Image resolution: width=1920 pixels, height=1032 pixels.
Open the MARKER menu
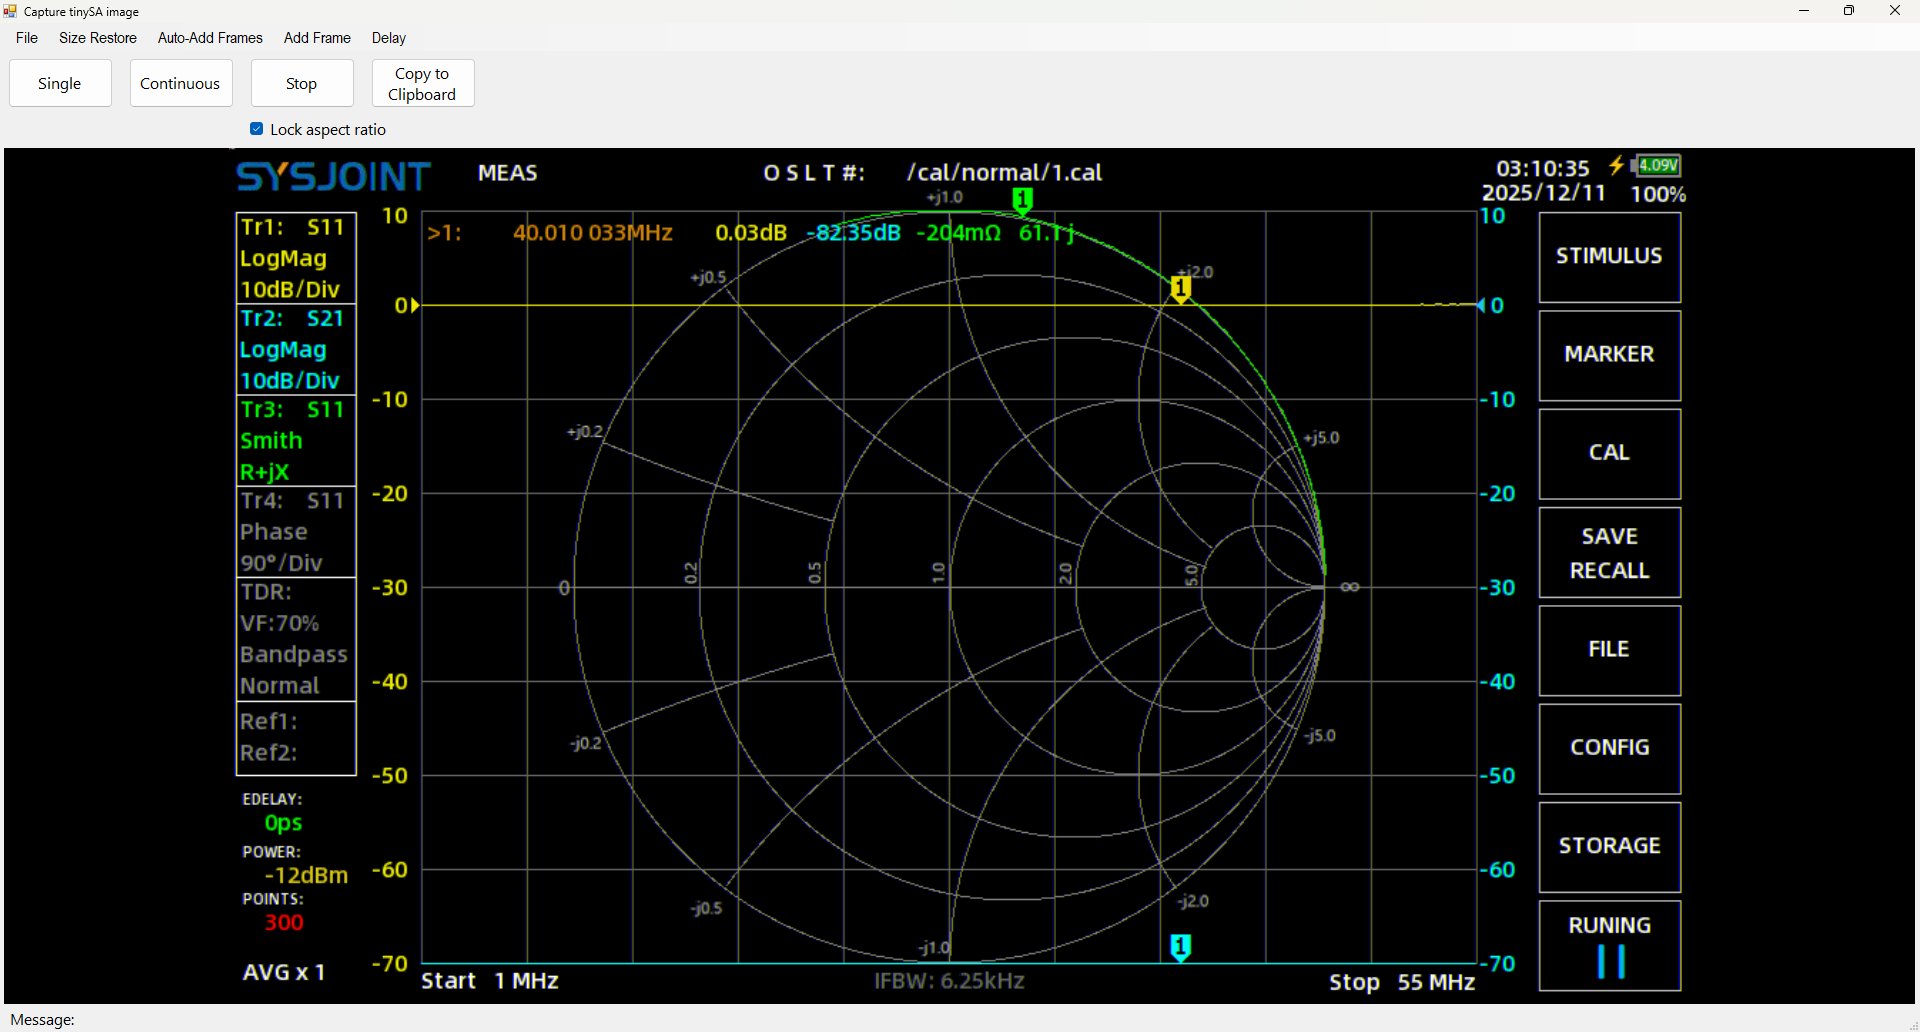click(x=1608, y=355)
